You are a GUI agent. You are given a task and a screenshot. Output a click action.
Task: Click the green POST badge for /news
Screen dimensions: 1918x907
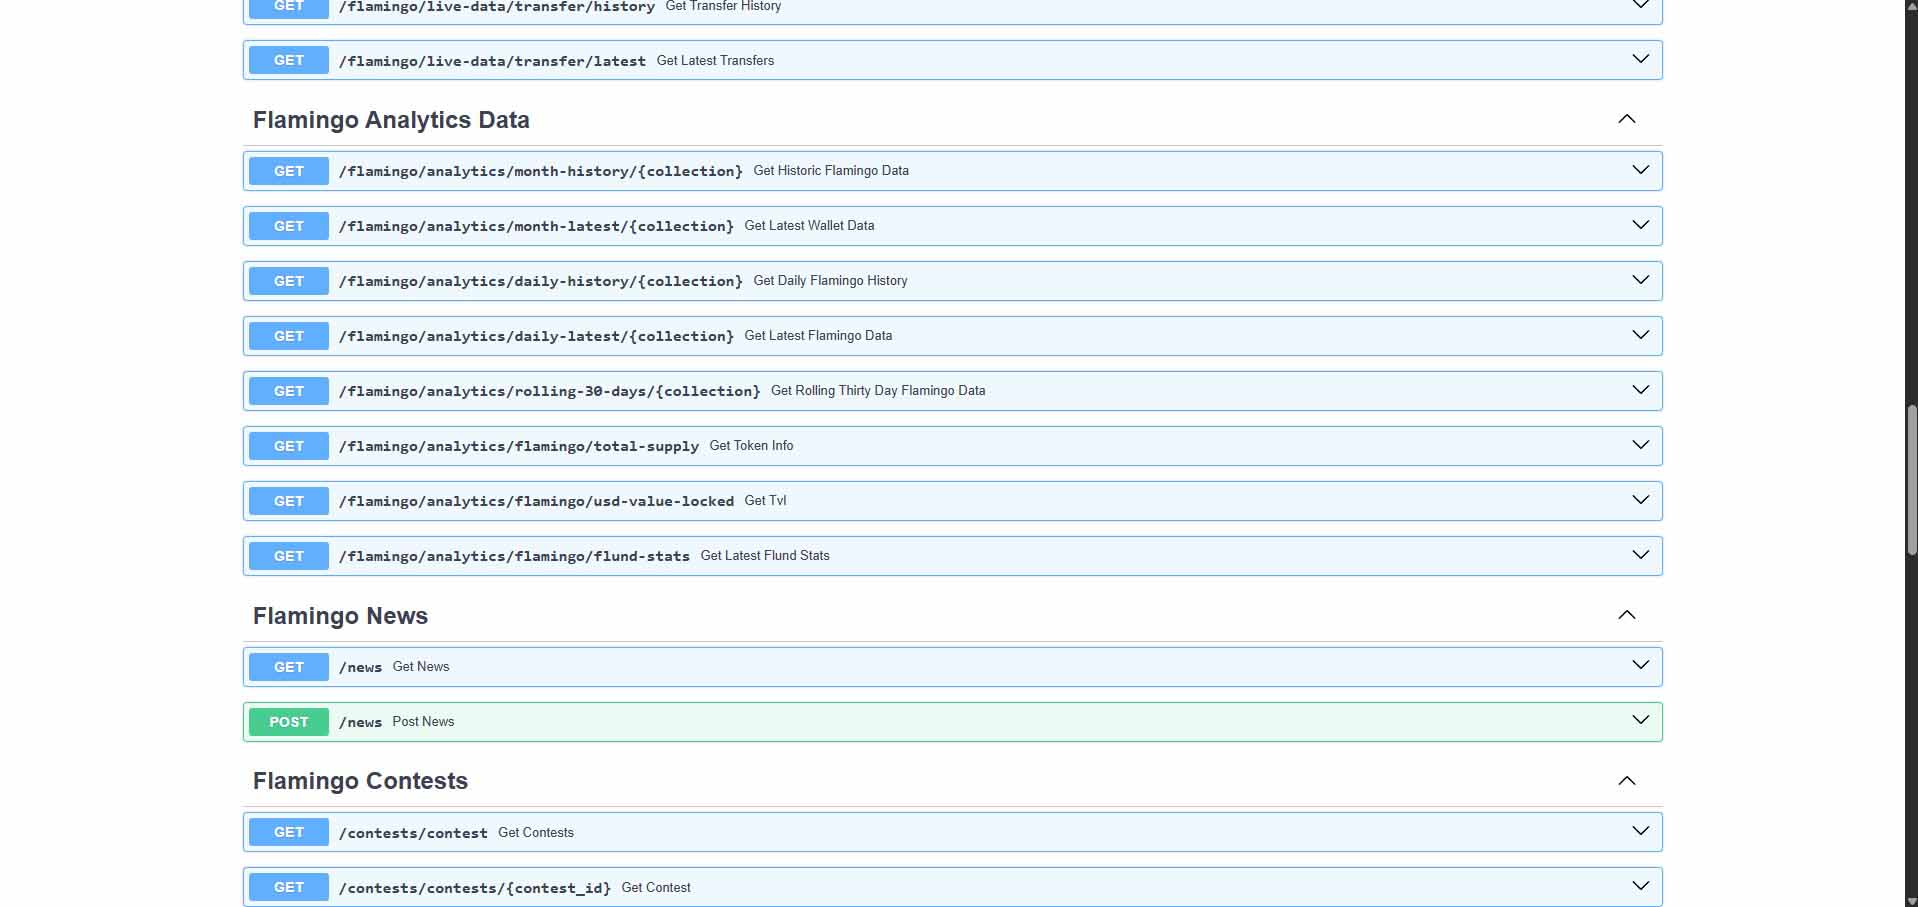289,722
